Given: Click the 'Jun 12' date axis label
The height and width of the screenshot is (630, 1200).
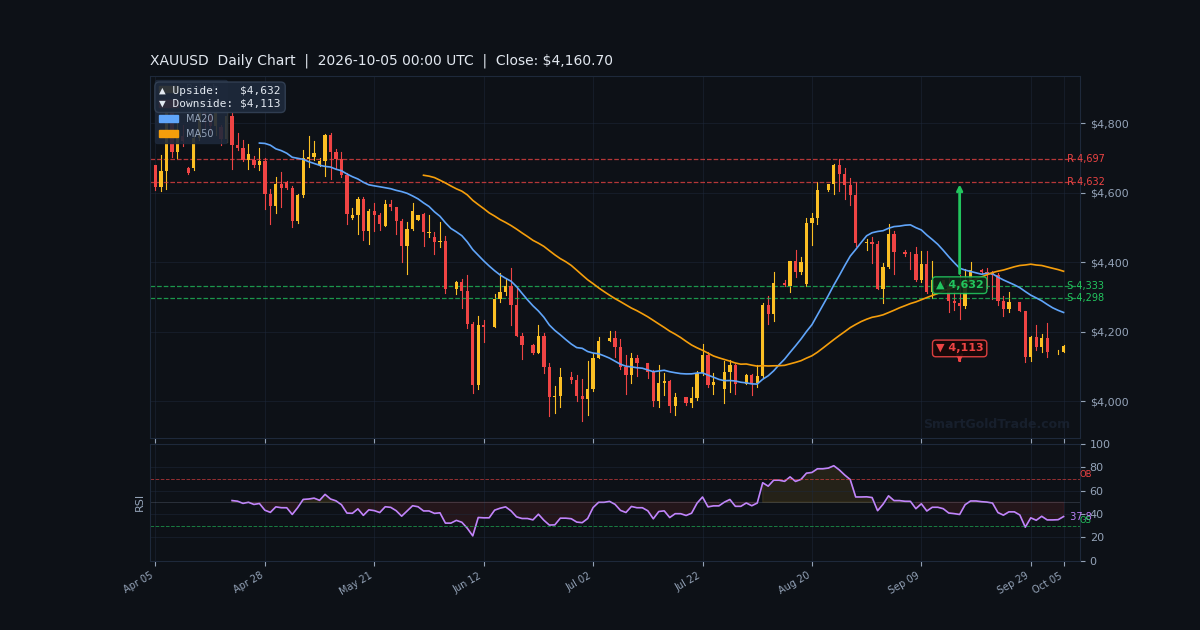Looking at the screenshot, I should pos(468,582).
